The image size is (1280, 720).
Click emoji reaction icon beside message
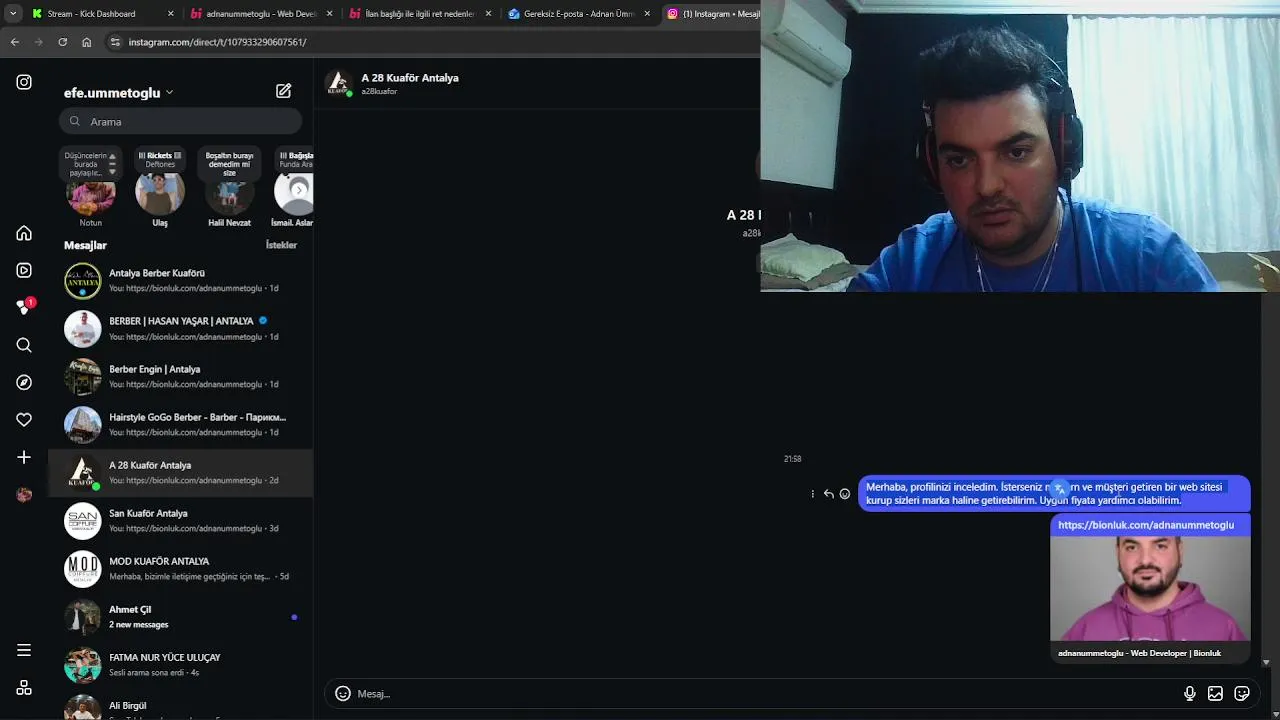[x=845, y=494]
